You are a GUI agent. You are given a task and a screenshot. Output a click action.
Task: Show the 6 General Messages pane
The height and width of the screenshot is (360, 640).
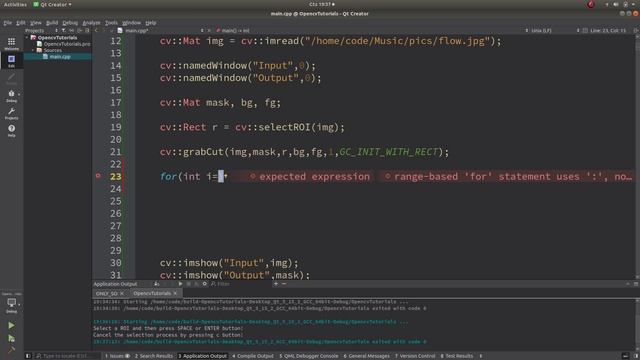coord(367,356)
